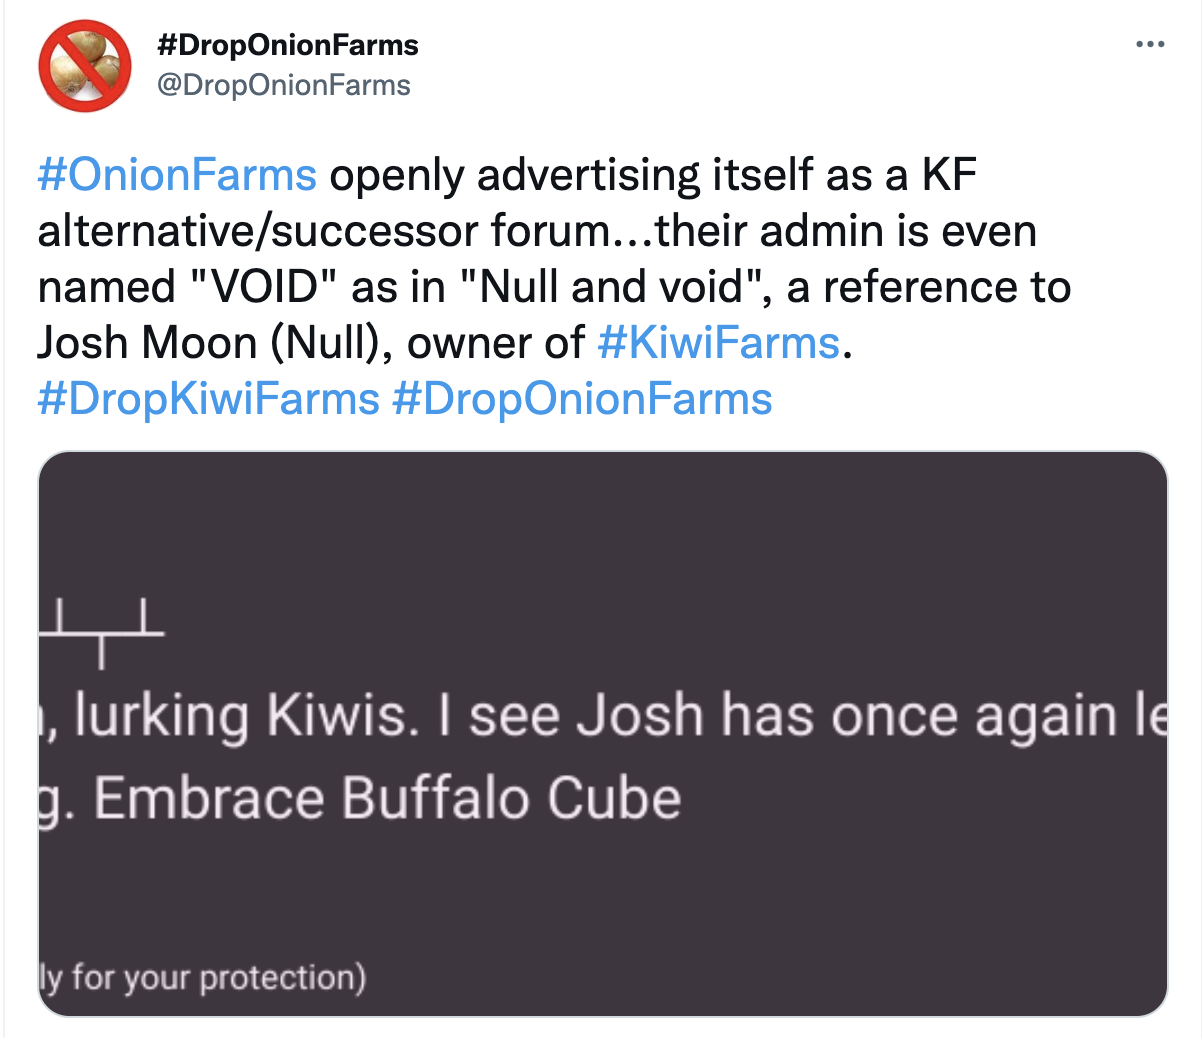Click the bold #DropOnionFarms display name
Viewport: 1202px width, 1038px height.
pyautogui.click(x=288, y=45)
